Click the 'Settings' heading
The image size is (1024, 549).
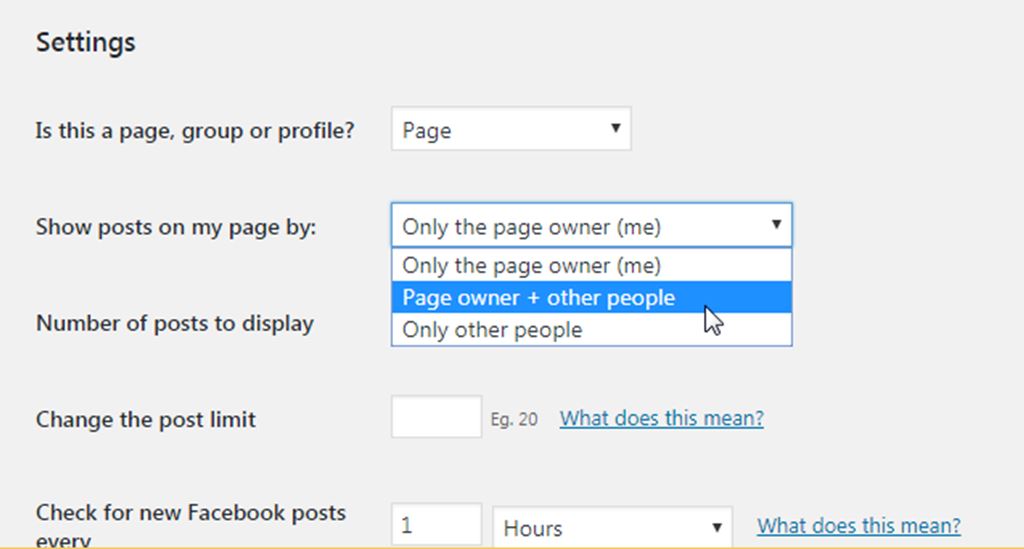click(x=85, y=43)
